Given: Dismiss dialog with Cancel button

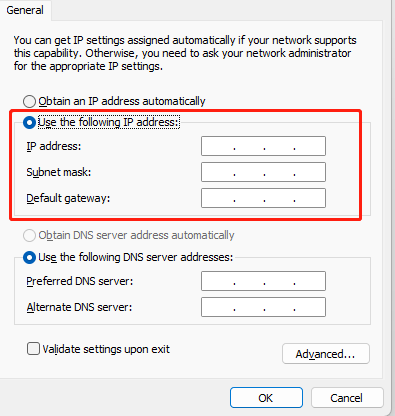Looking at the screenshot, I should pos(347,398).
